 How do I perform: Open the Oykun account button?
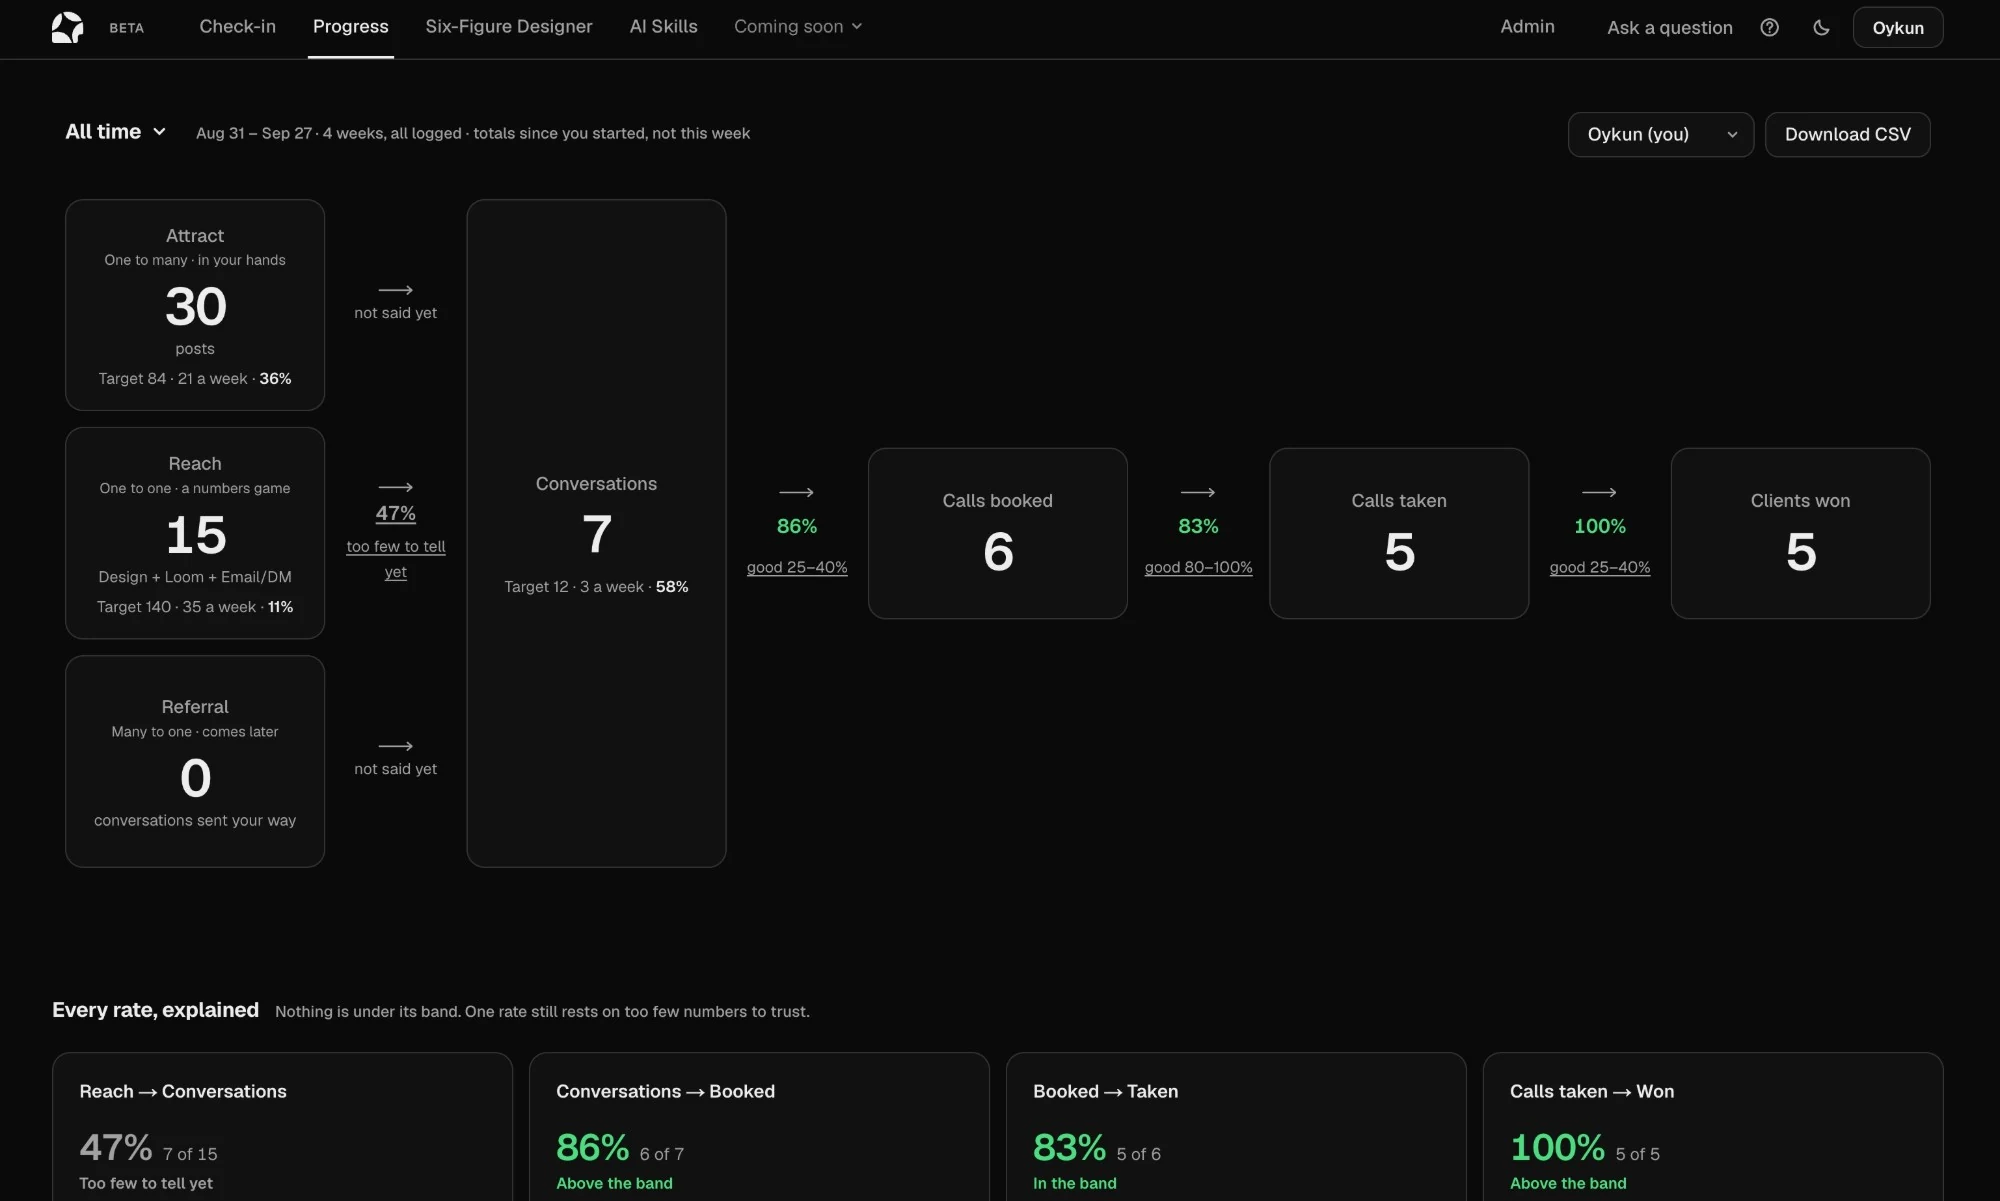coord(1898,28)
